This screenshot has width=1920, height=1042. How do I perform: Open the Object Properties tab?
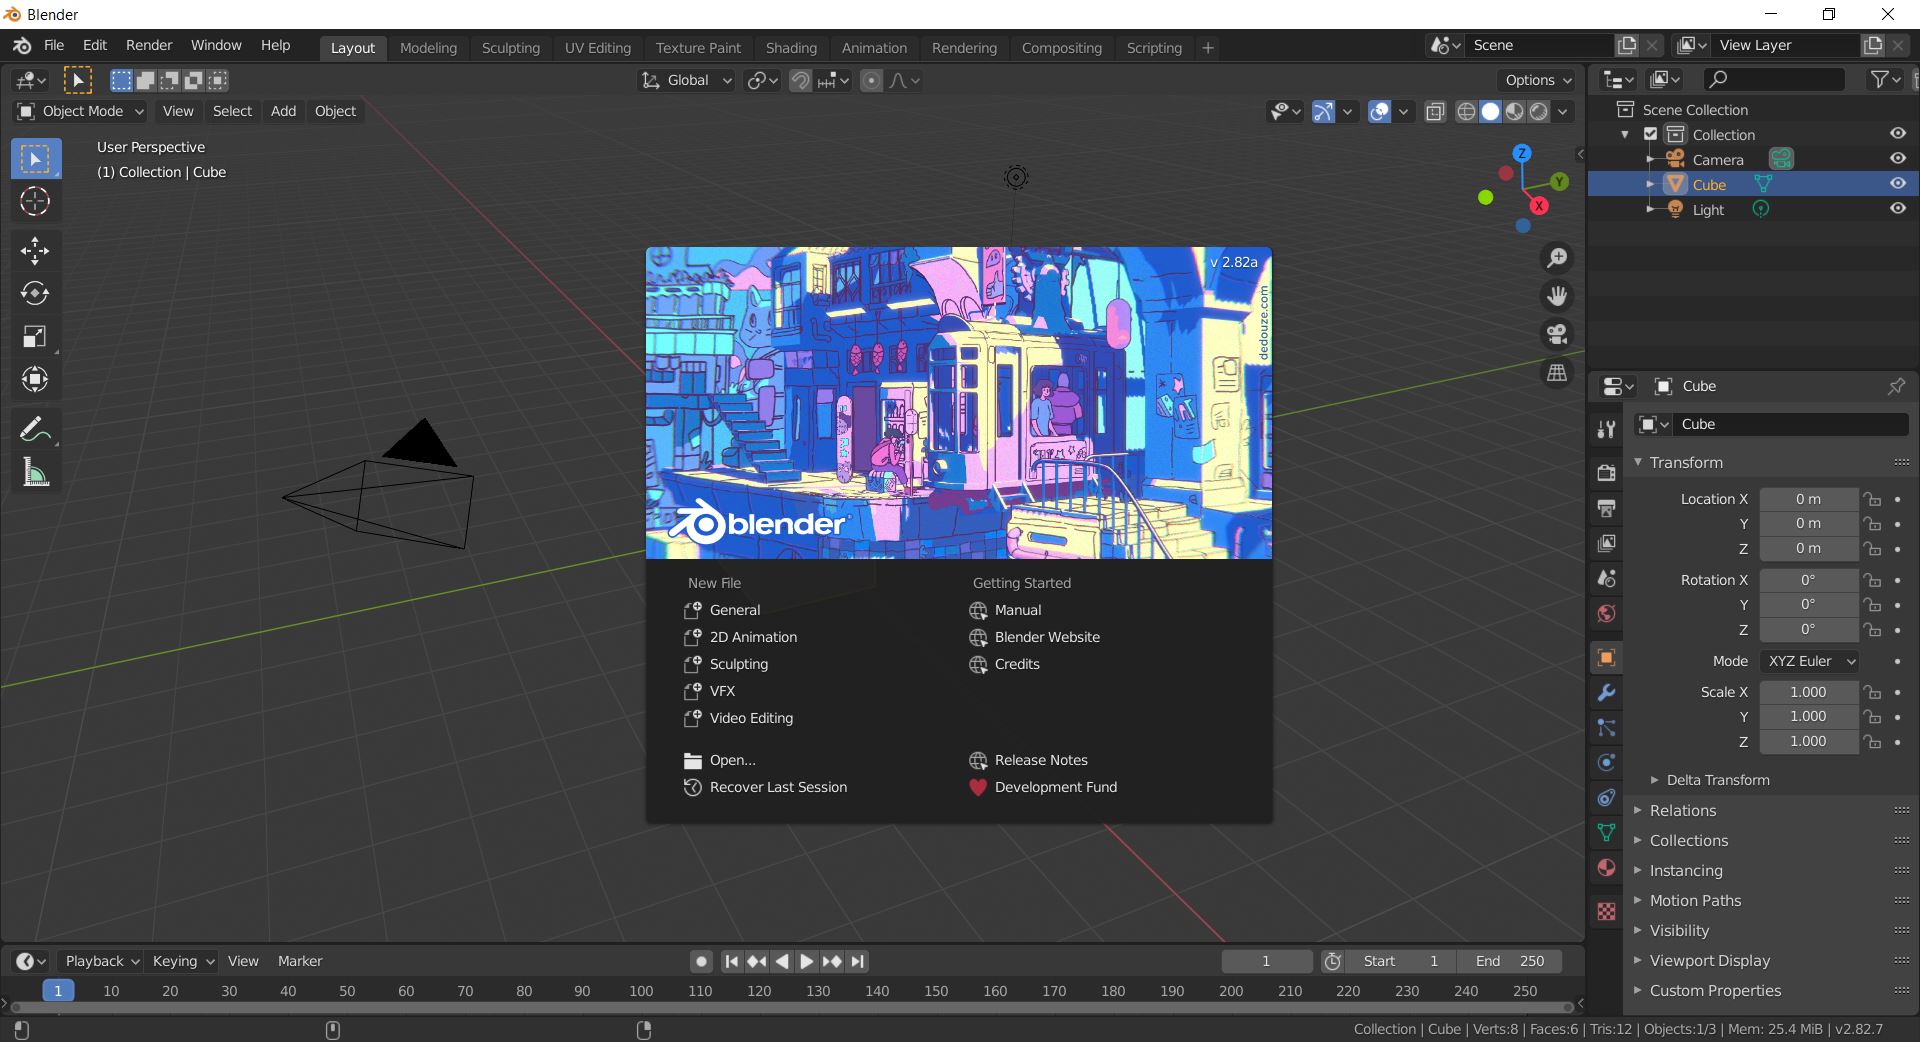point(1605,657)
